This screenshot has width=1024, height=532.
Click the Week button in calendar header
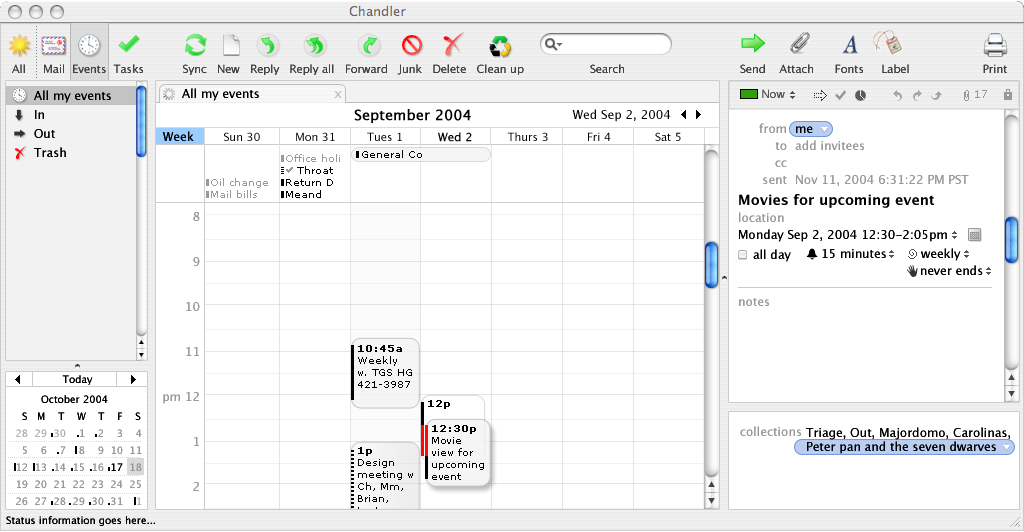coord(179,137)
